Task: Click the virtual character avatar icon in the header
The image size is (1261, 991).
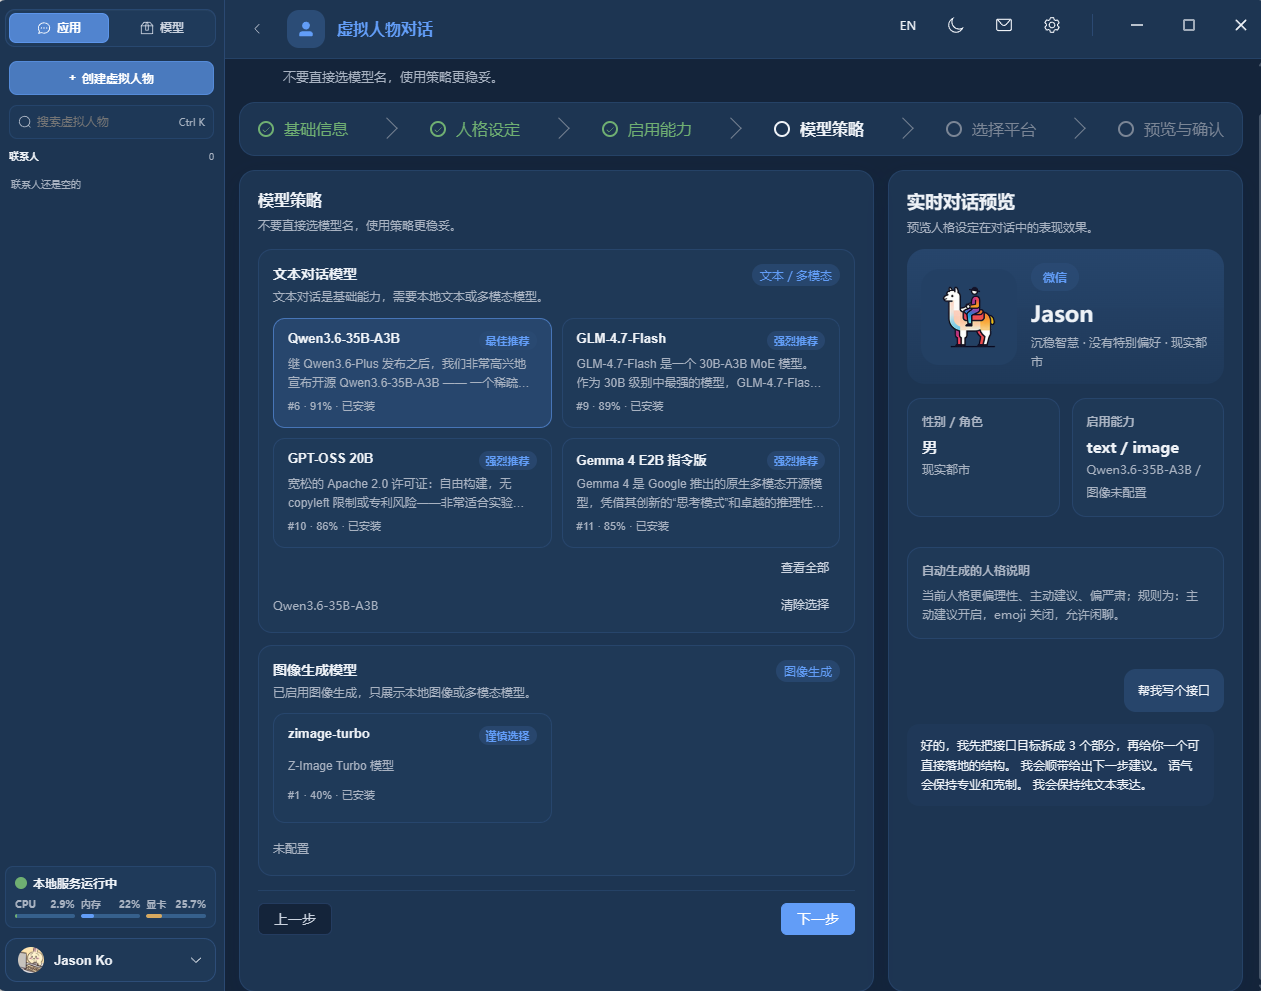Action: pos(306,29)
